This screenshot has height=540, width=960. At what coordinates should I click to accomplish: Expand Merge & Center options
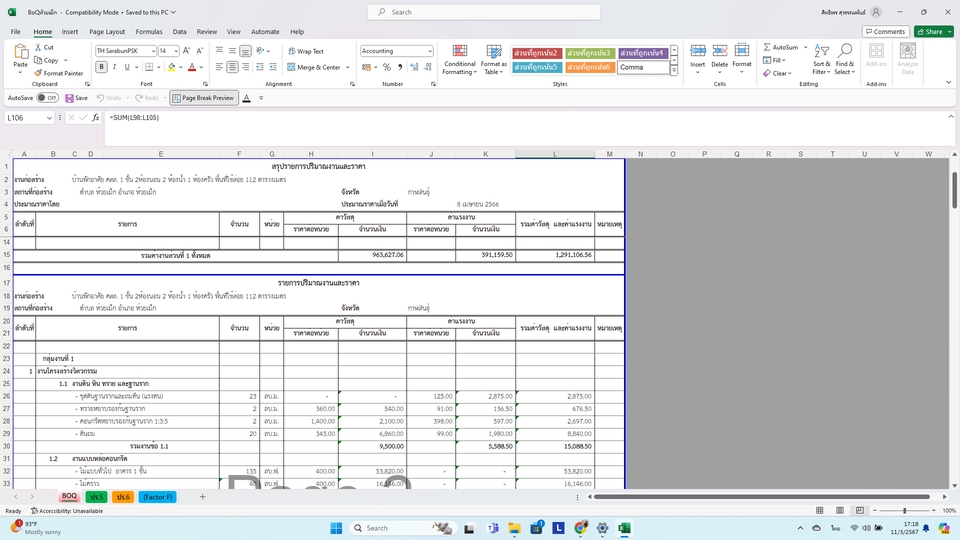[348, 67]
